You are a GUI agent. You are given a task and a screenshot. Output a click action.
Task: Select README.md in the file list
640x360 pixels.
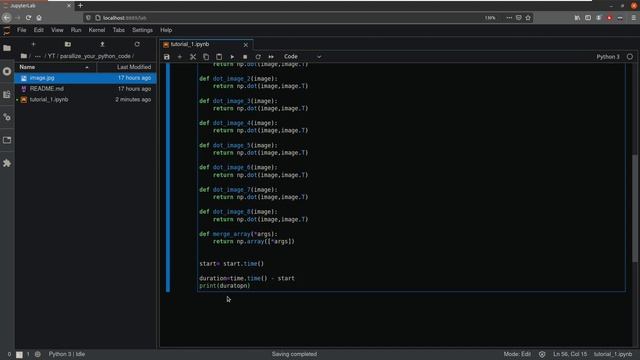tap(86, 89)
